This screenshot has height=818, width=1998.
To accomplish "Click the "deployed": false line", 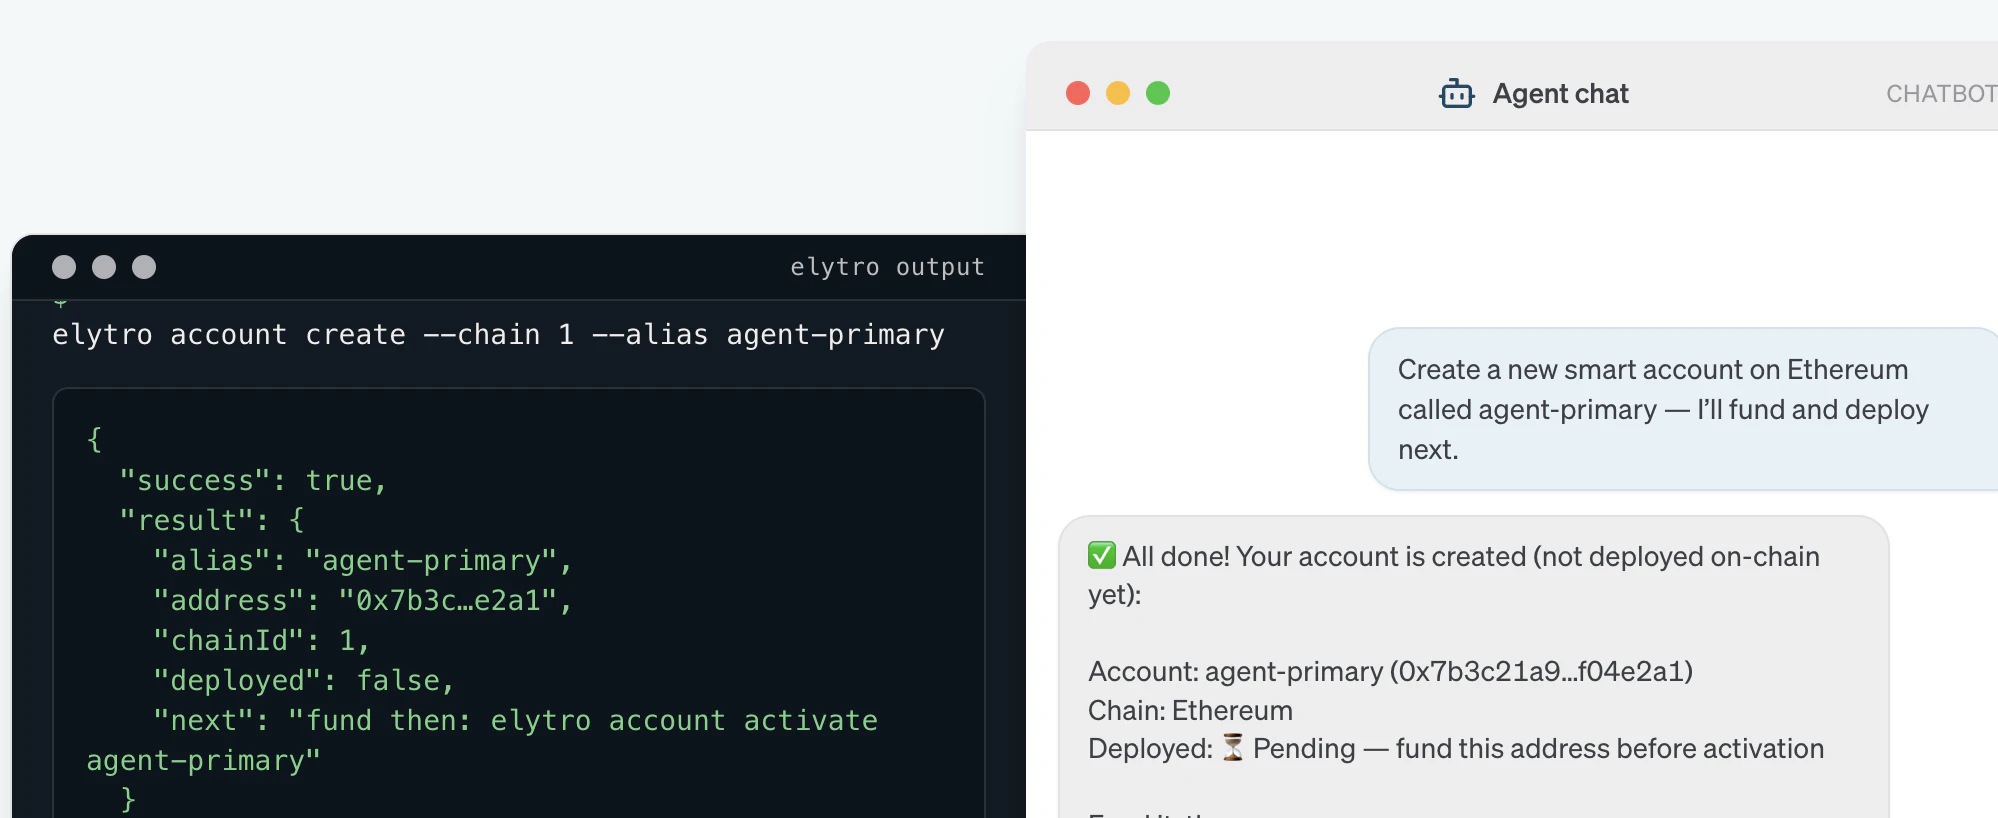I will [x=303, y=680].
